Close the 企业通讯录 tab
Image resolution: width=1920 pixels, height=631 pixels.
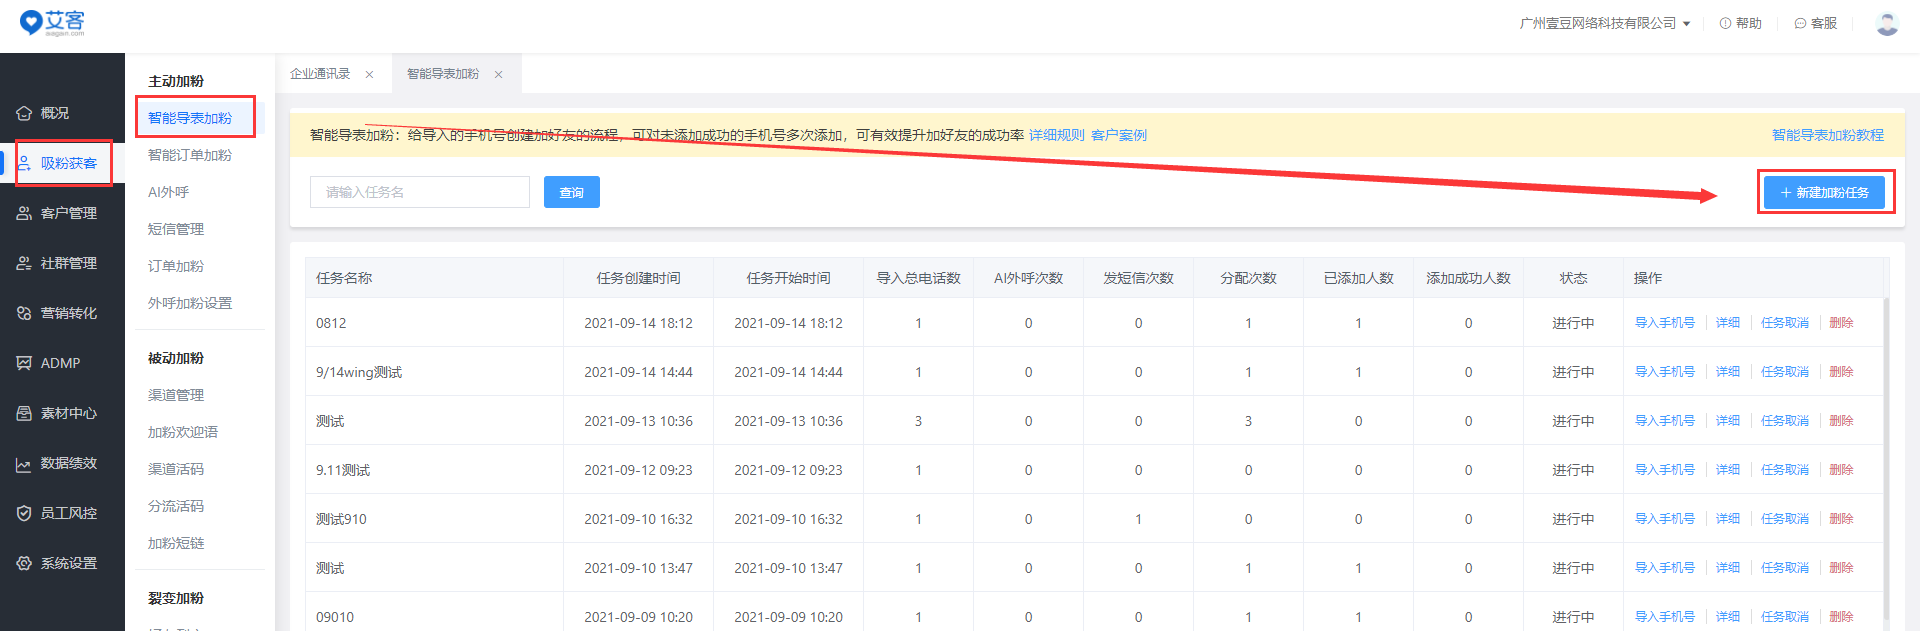click(x=369, y=75)
